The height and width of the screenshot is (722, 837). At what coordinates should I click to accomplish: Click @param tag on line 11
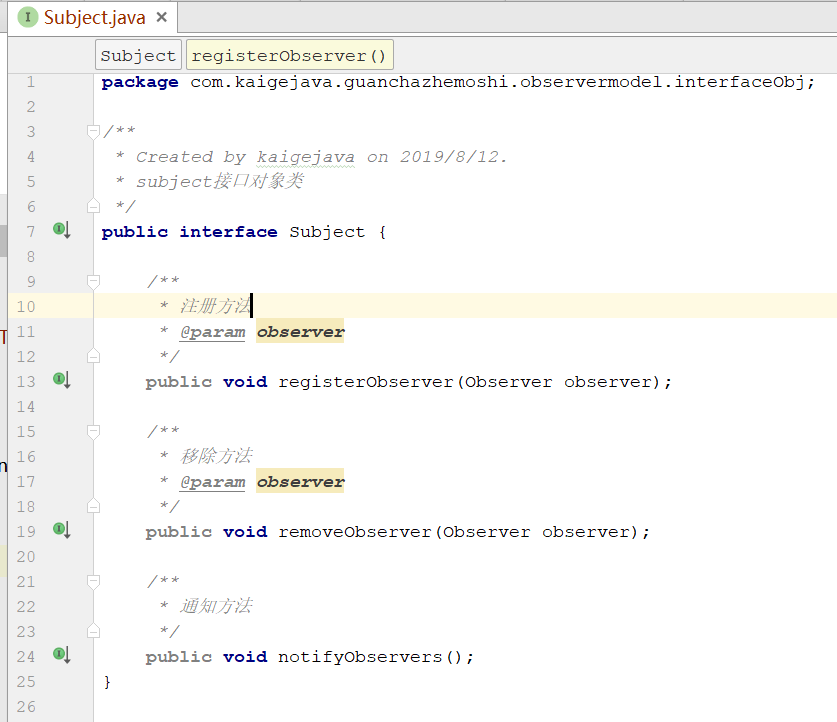coord(212,332)
